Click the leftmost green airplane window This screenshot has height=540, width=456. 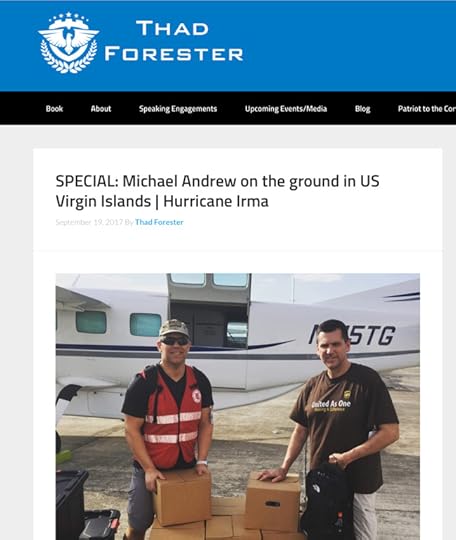(91, 322)
